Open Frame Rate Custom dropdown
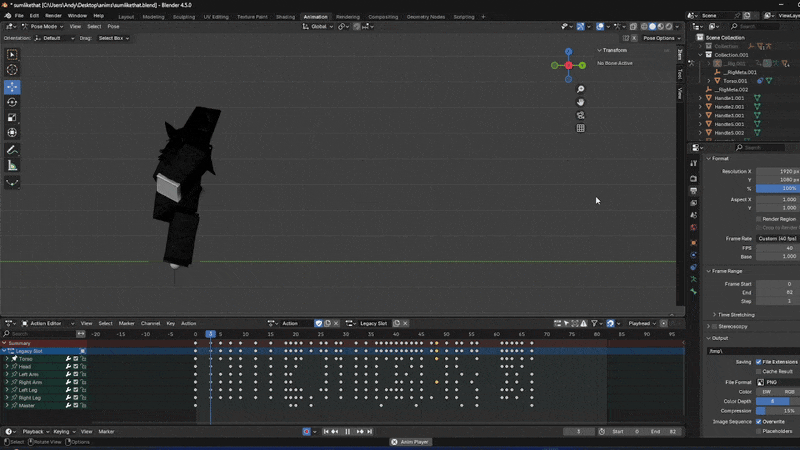This screenshot has height=450, width=800. pyautogui.click(x=777, y=239)
